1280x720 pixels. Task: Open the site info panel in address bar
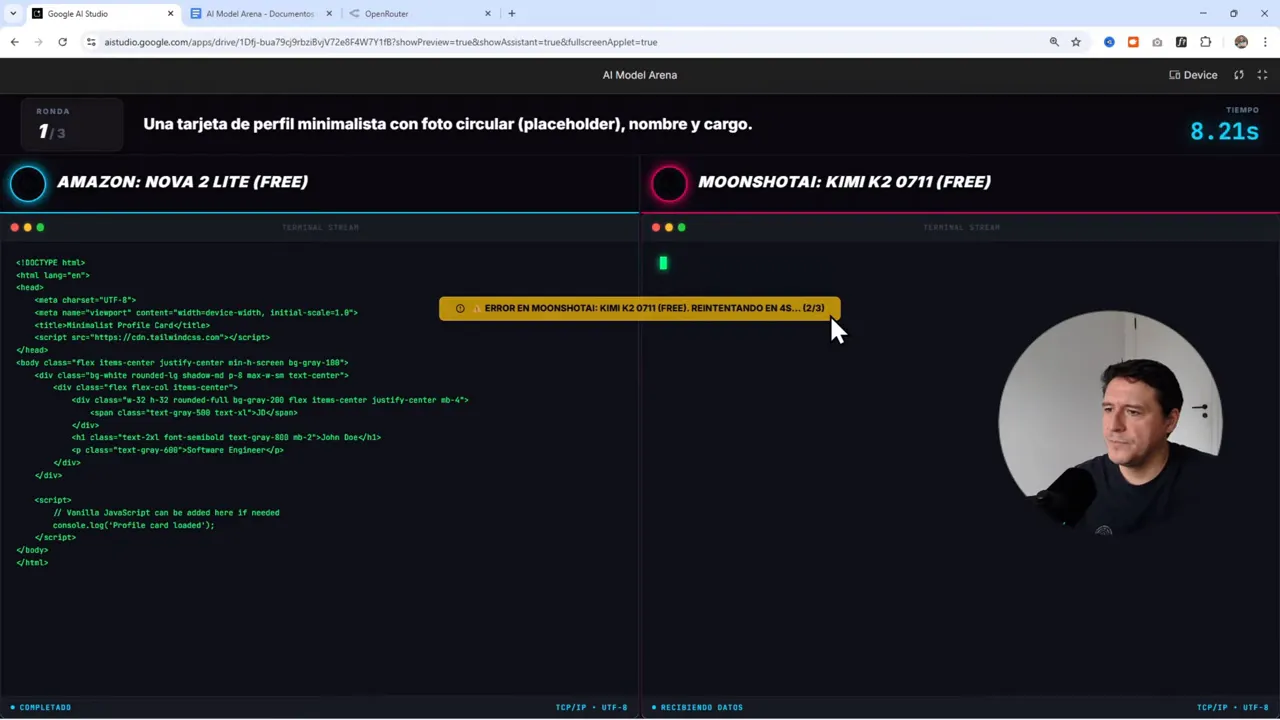point(91,42)
